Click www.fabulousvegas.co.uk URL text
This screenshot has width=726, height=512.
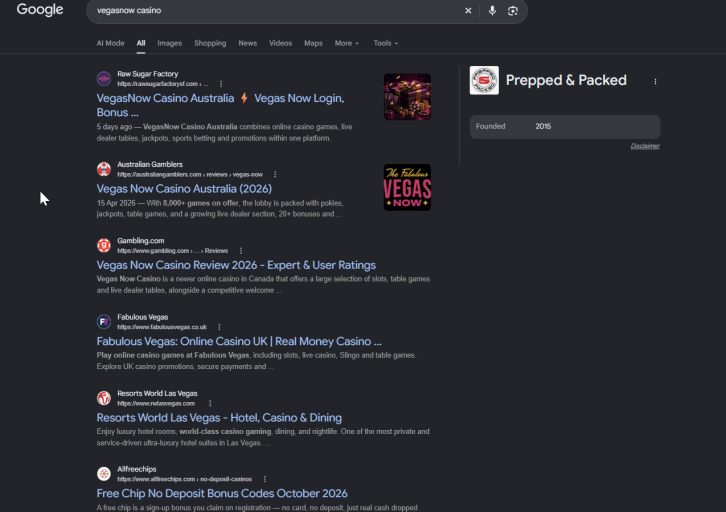pos(162,327)
